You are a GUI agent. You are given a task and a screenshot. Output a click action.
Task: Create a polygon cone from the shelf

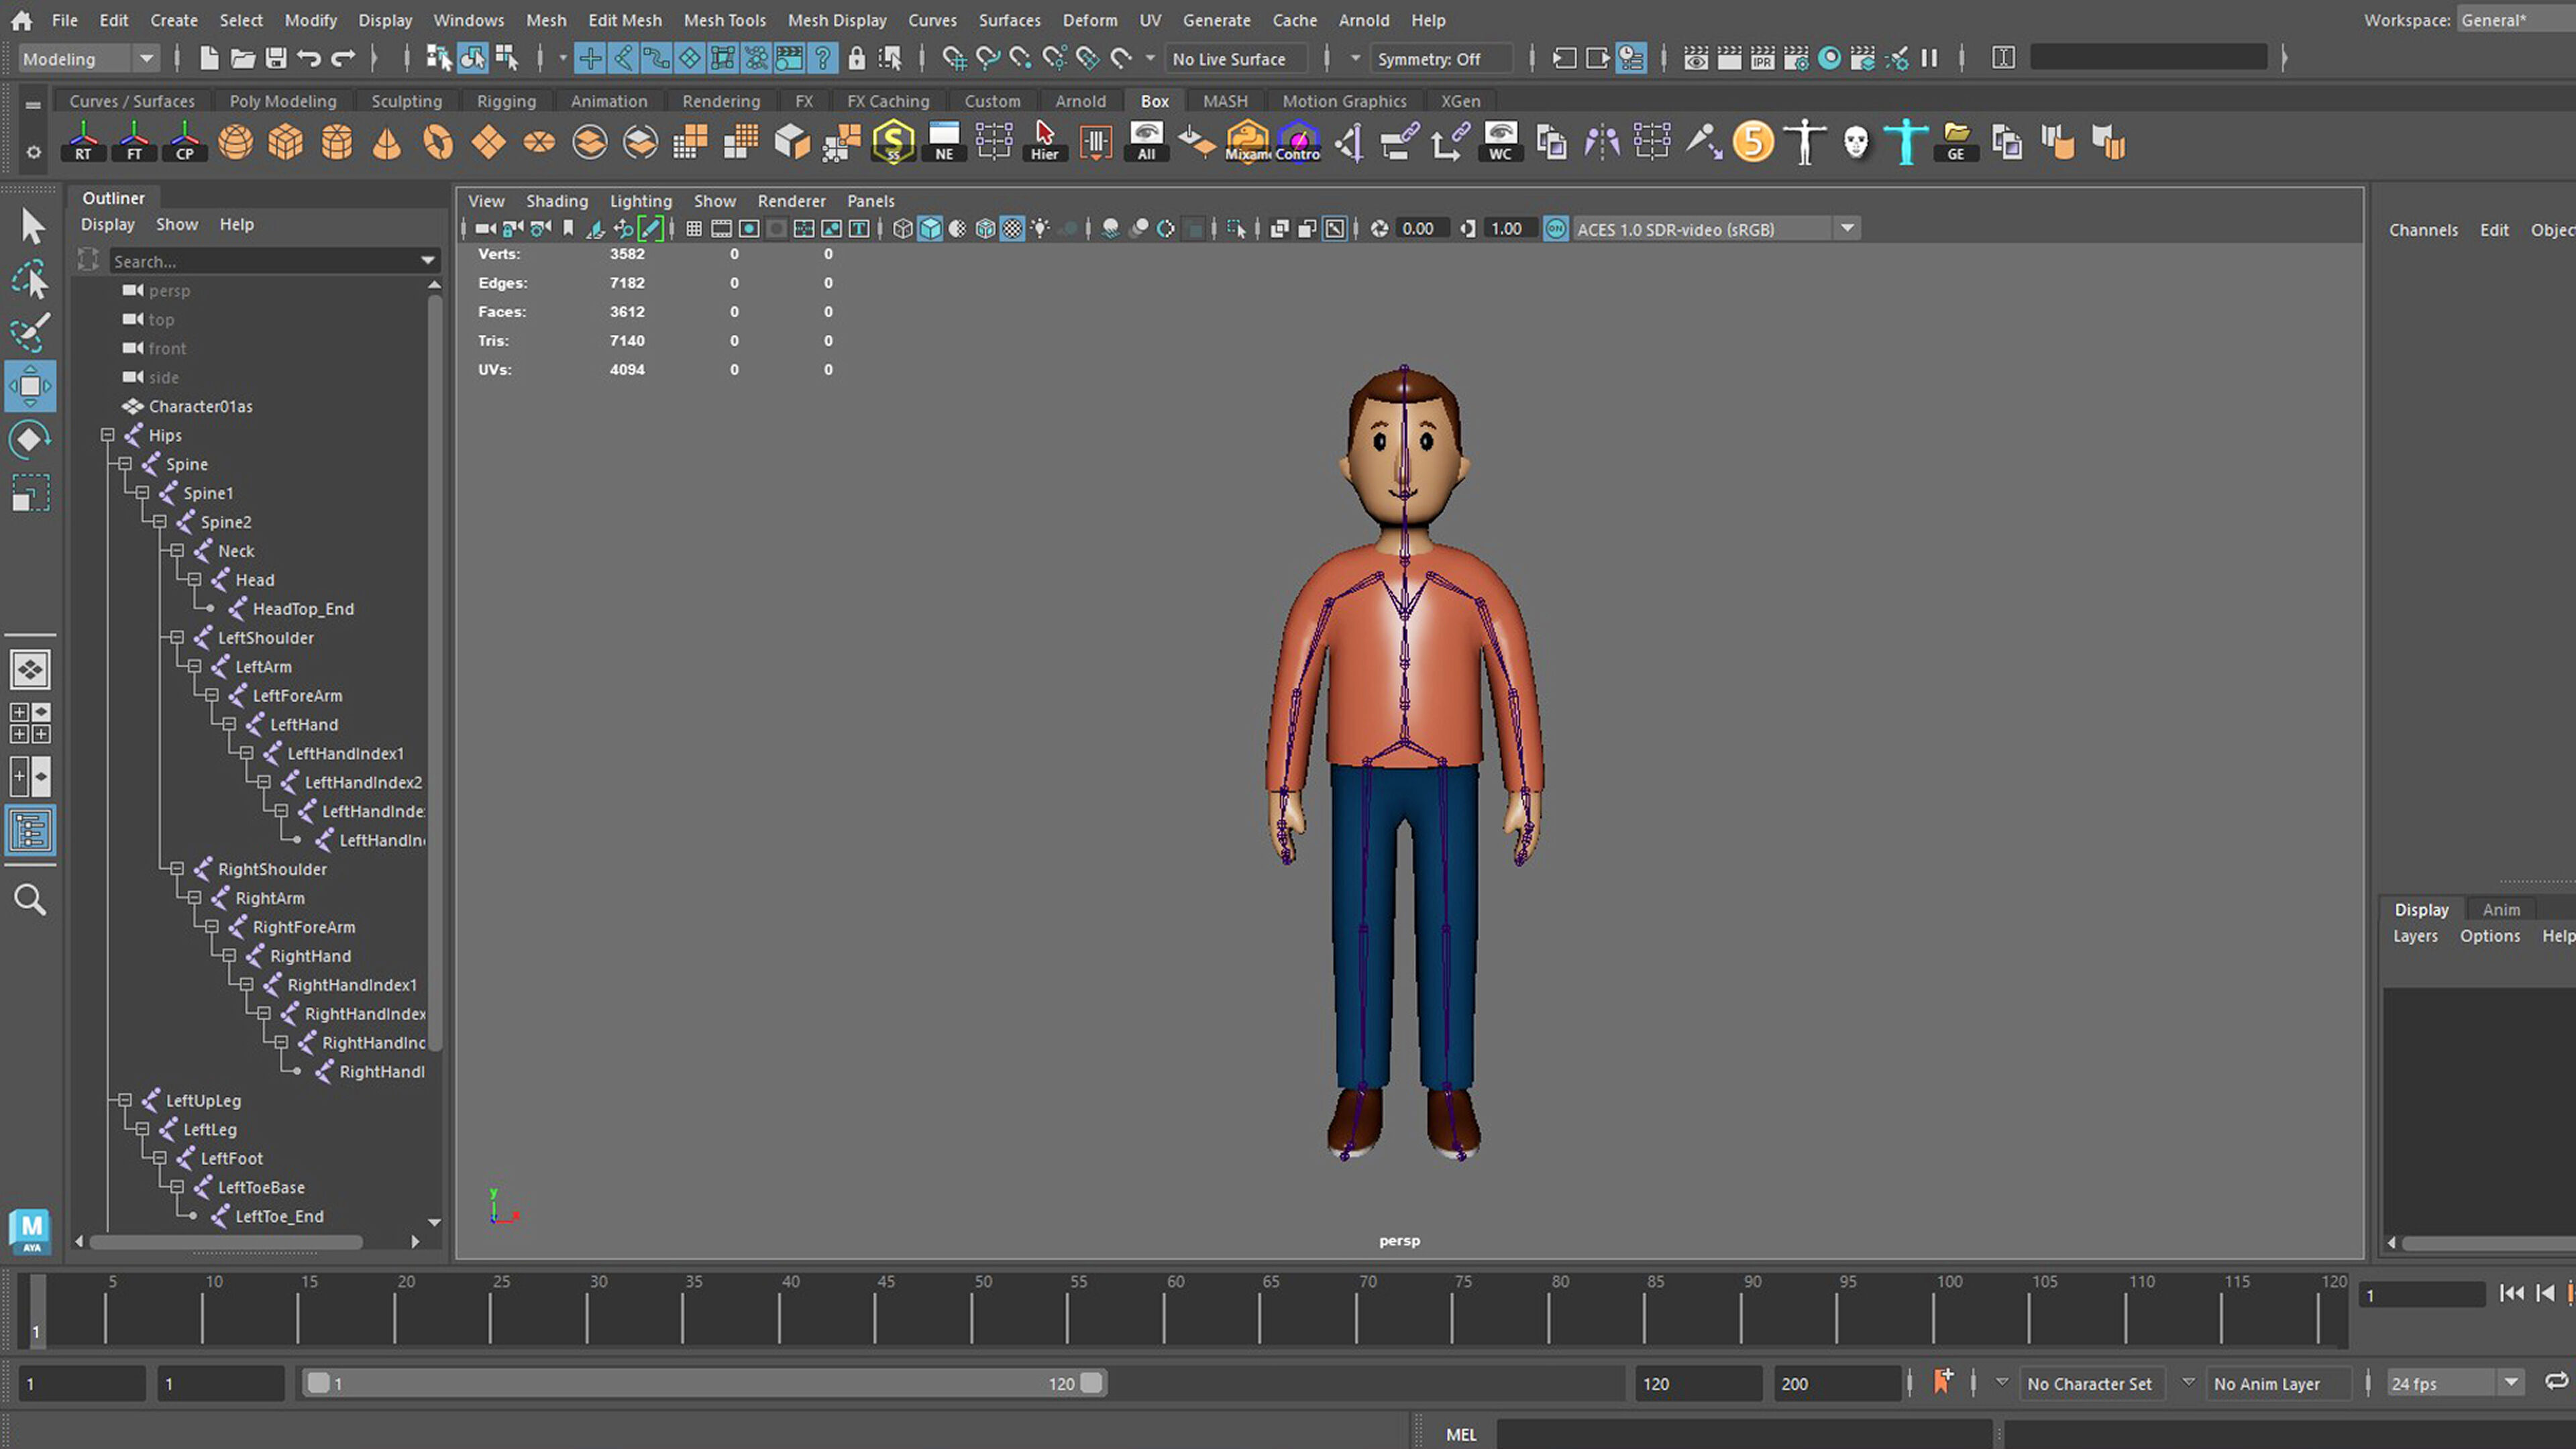tap(387, 142)
